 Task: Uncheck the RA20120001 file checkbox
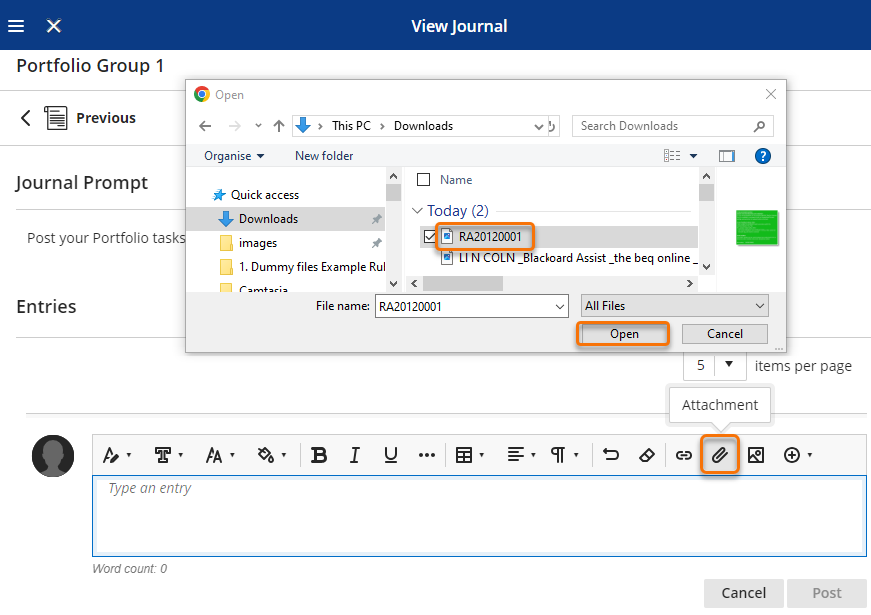click(430, 237)
